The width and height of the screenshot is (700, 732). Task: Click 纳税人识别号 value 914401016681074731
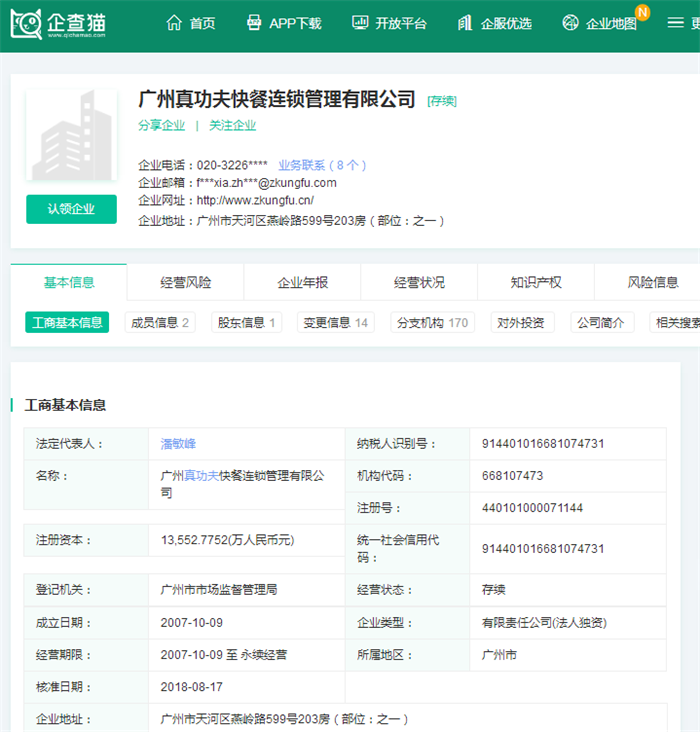[x=543, y=443]
